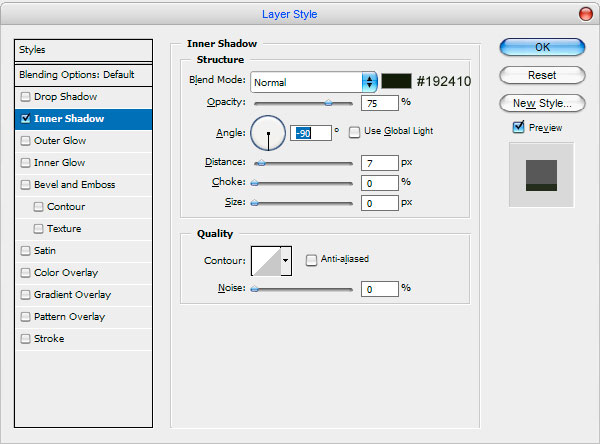
Task: Click the Contour curve thumbnail
Action: click(266, 261)
